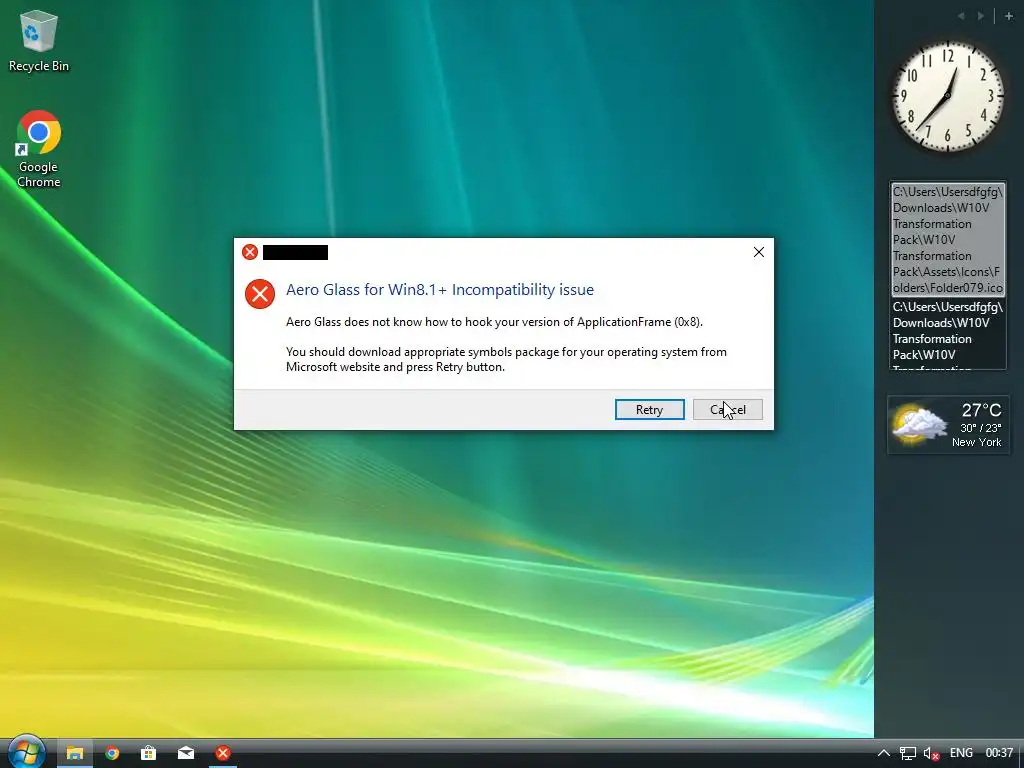The image size is (1024, 768).
Task: Go to the next sidebar page arrow
Action: click(981, 16)
